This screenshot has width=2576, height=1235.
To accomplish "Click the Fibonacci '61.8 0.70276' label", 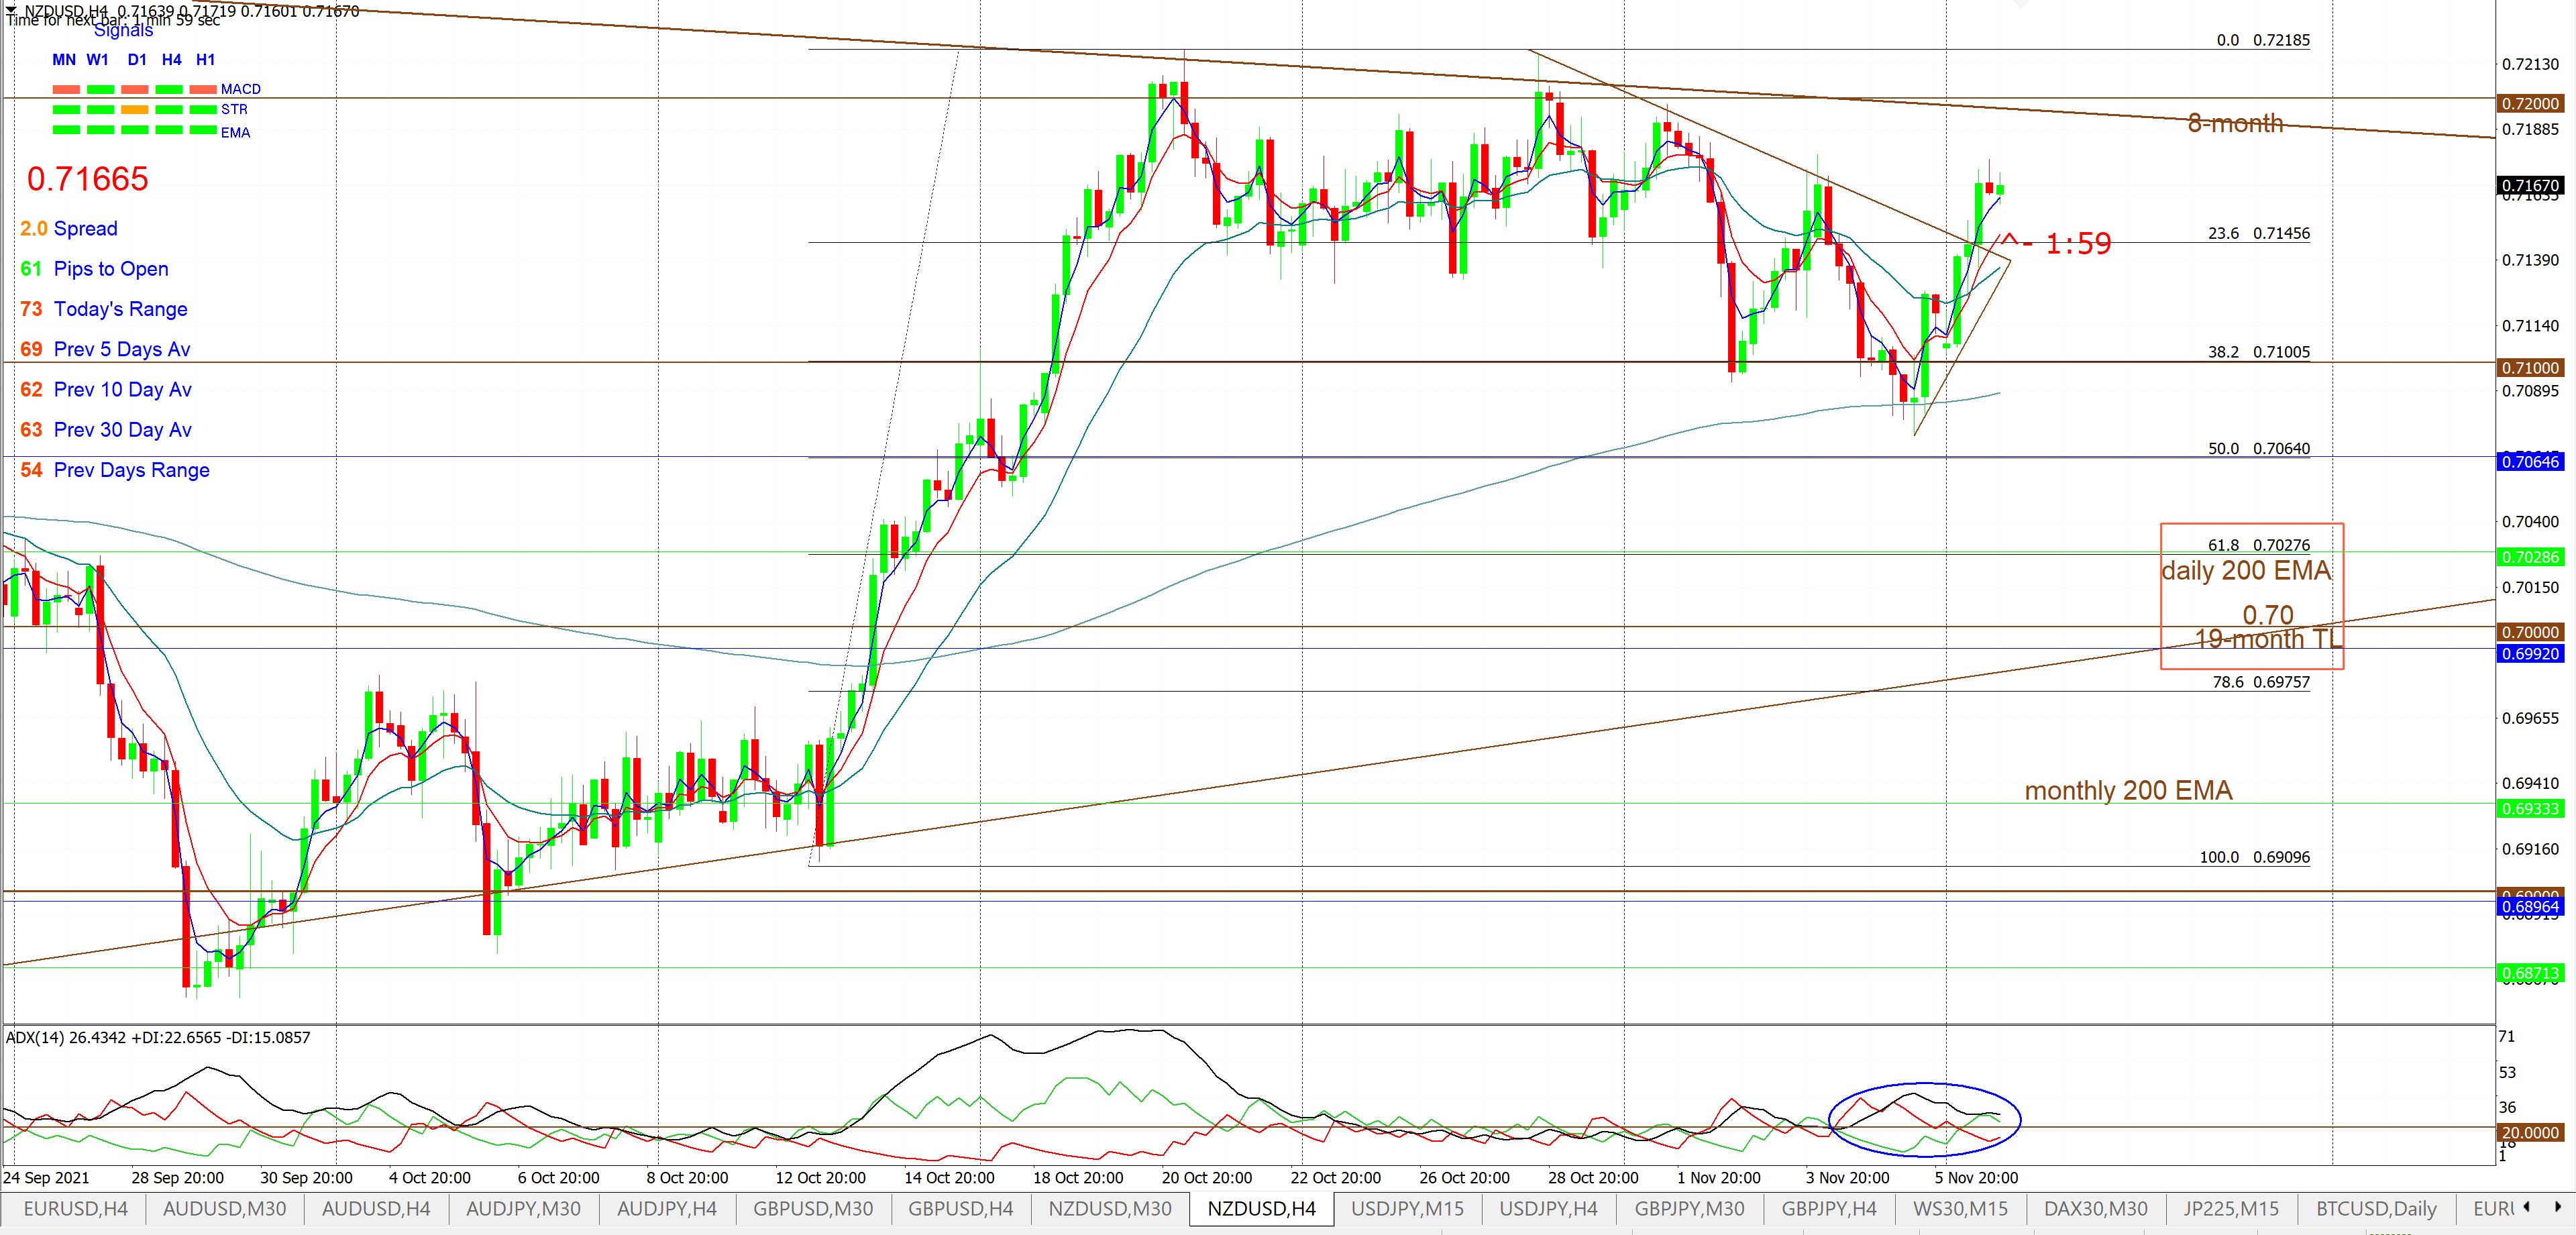I will coord(2259,545).
